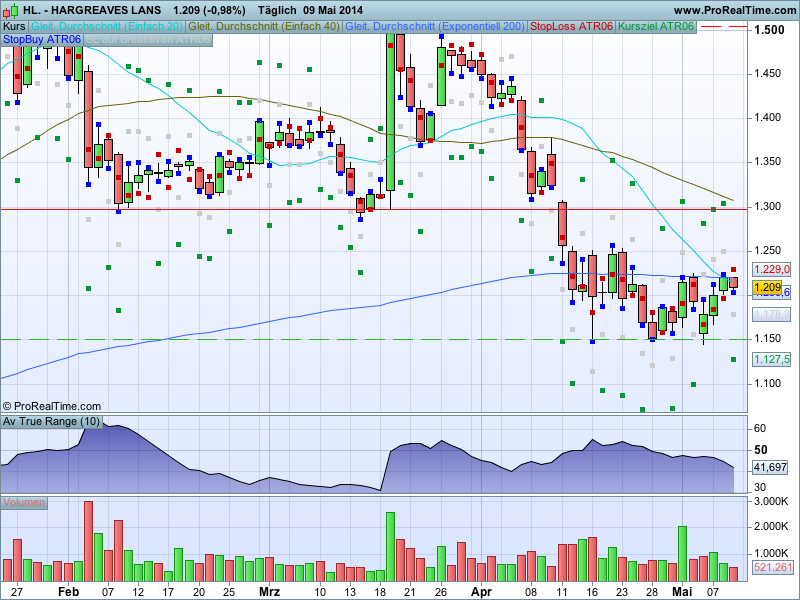Select the Av True Range (10) panel label

click(x=51, y=421)
